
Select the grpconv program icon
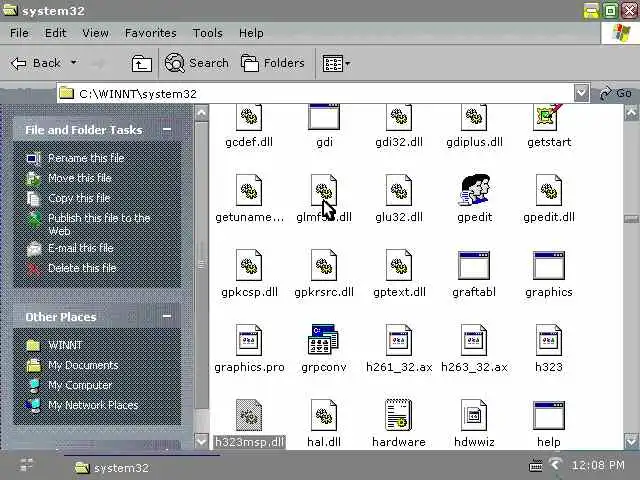point(323,340)
